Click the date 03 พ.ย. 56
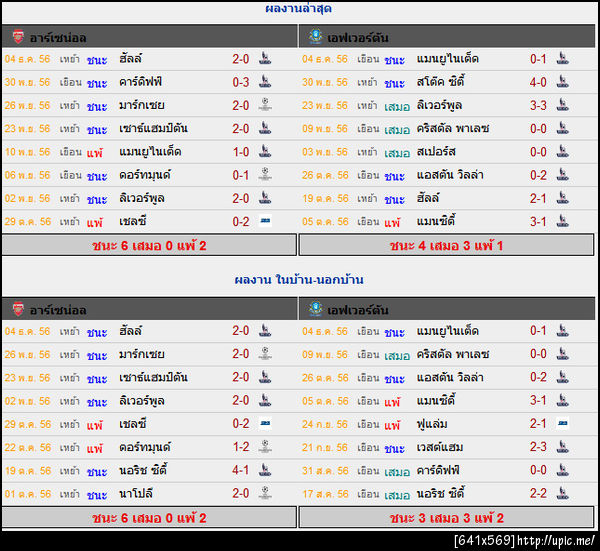 coord(325,152)
